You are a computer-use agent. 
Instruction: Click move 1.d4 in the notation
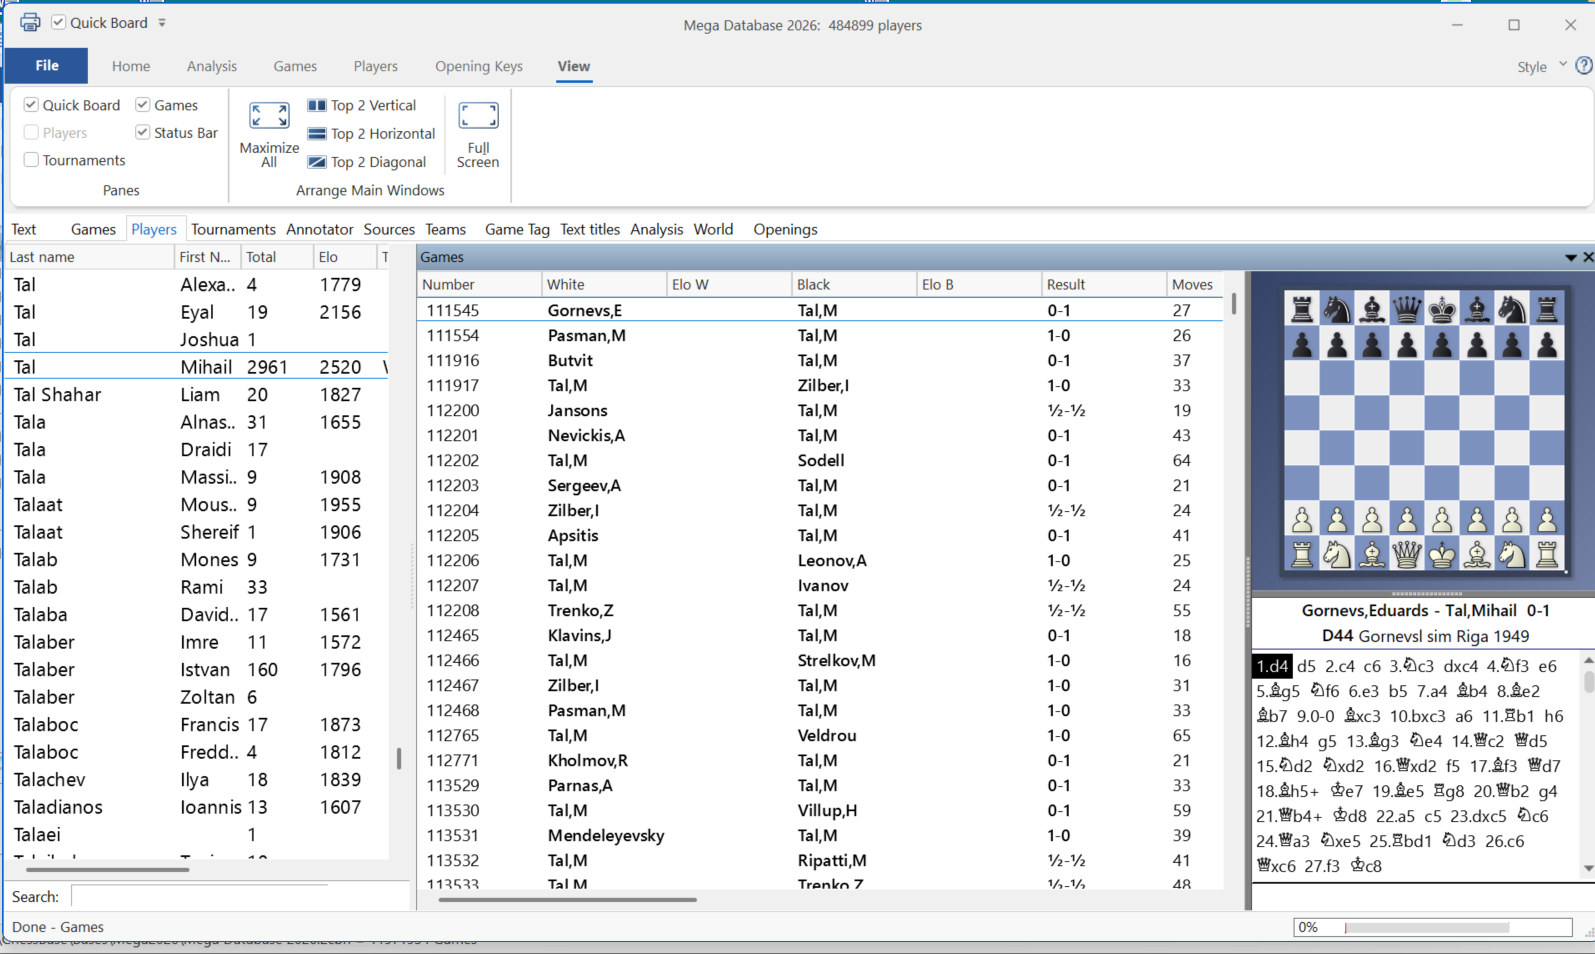tap(1272, 666)
